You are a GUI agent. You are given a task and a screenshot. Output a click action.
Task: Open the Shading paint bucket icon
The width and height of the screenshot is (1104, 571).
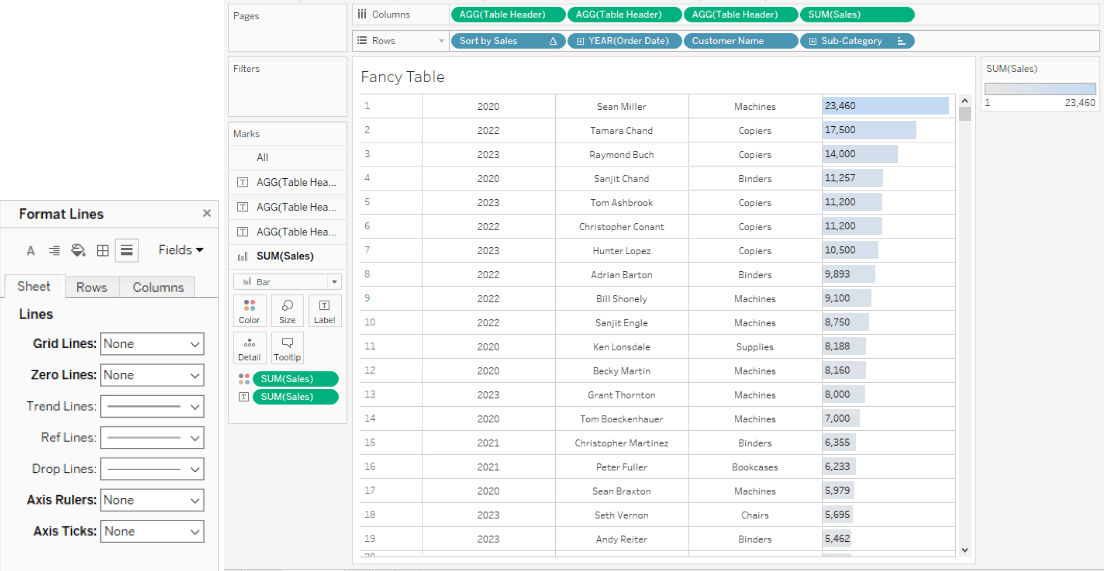point(78,250)
